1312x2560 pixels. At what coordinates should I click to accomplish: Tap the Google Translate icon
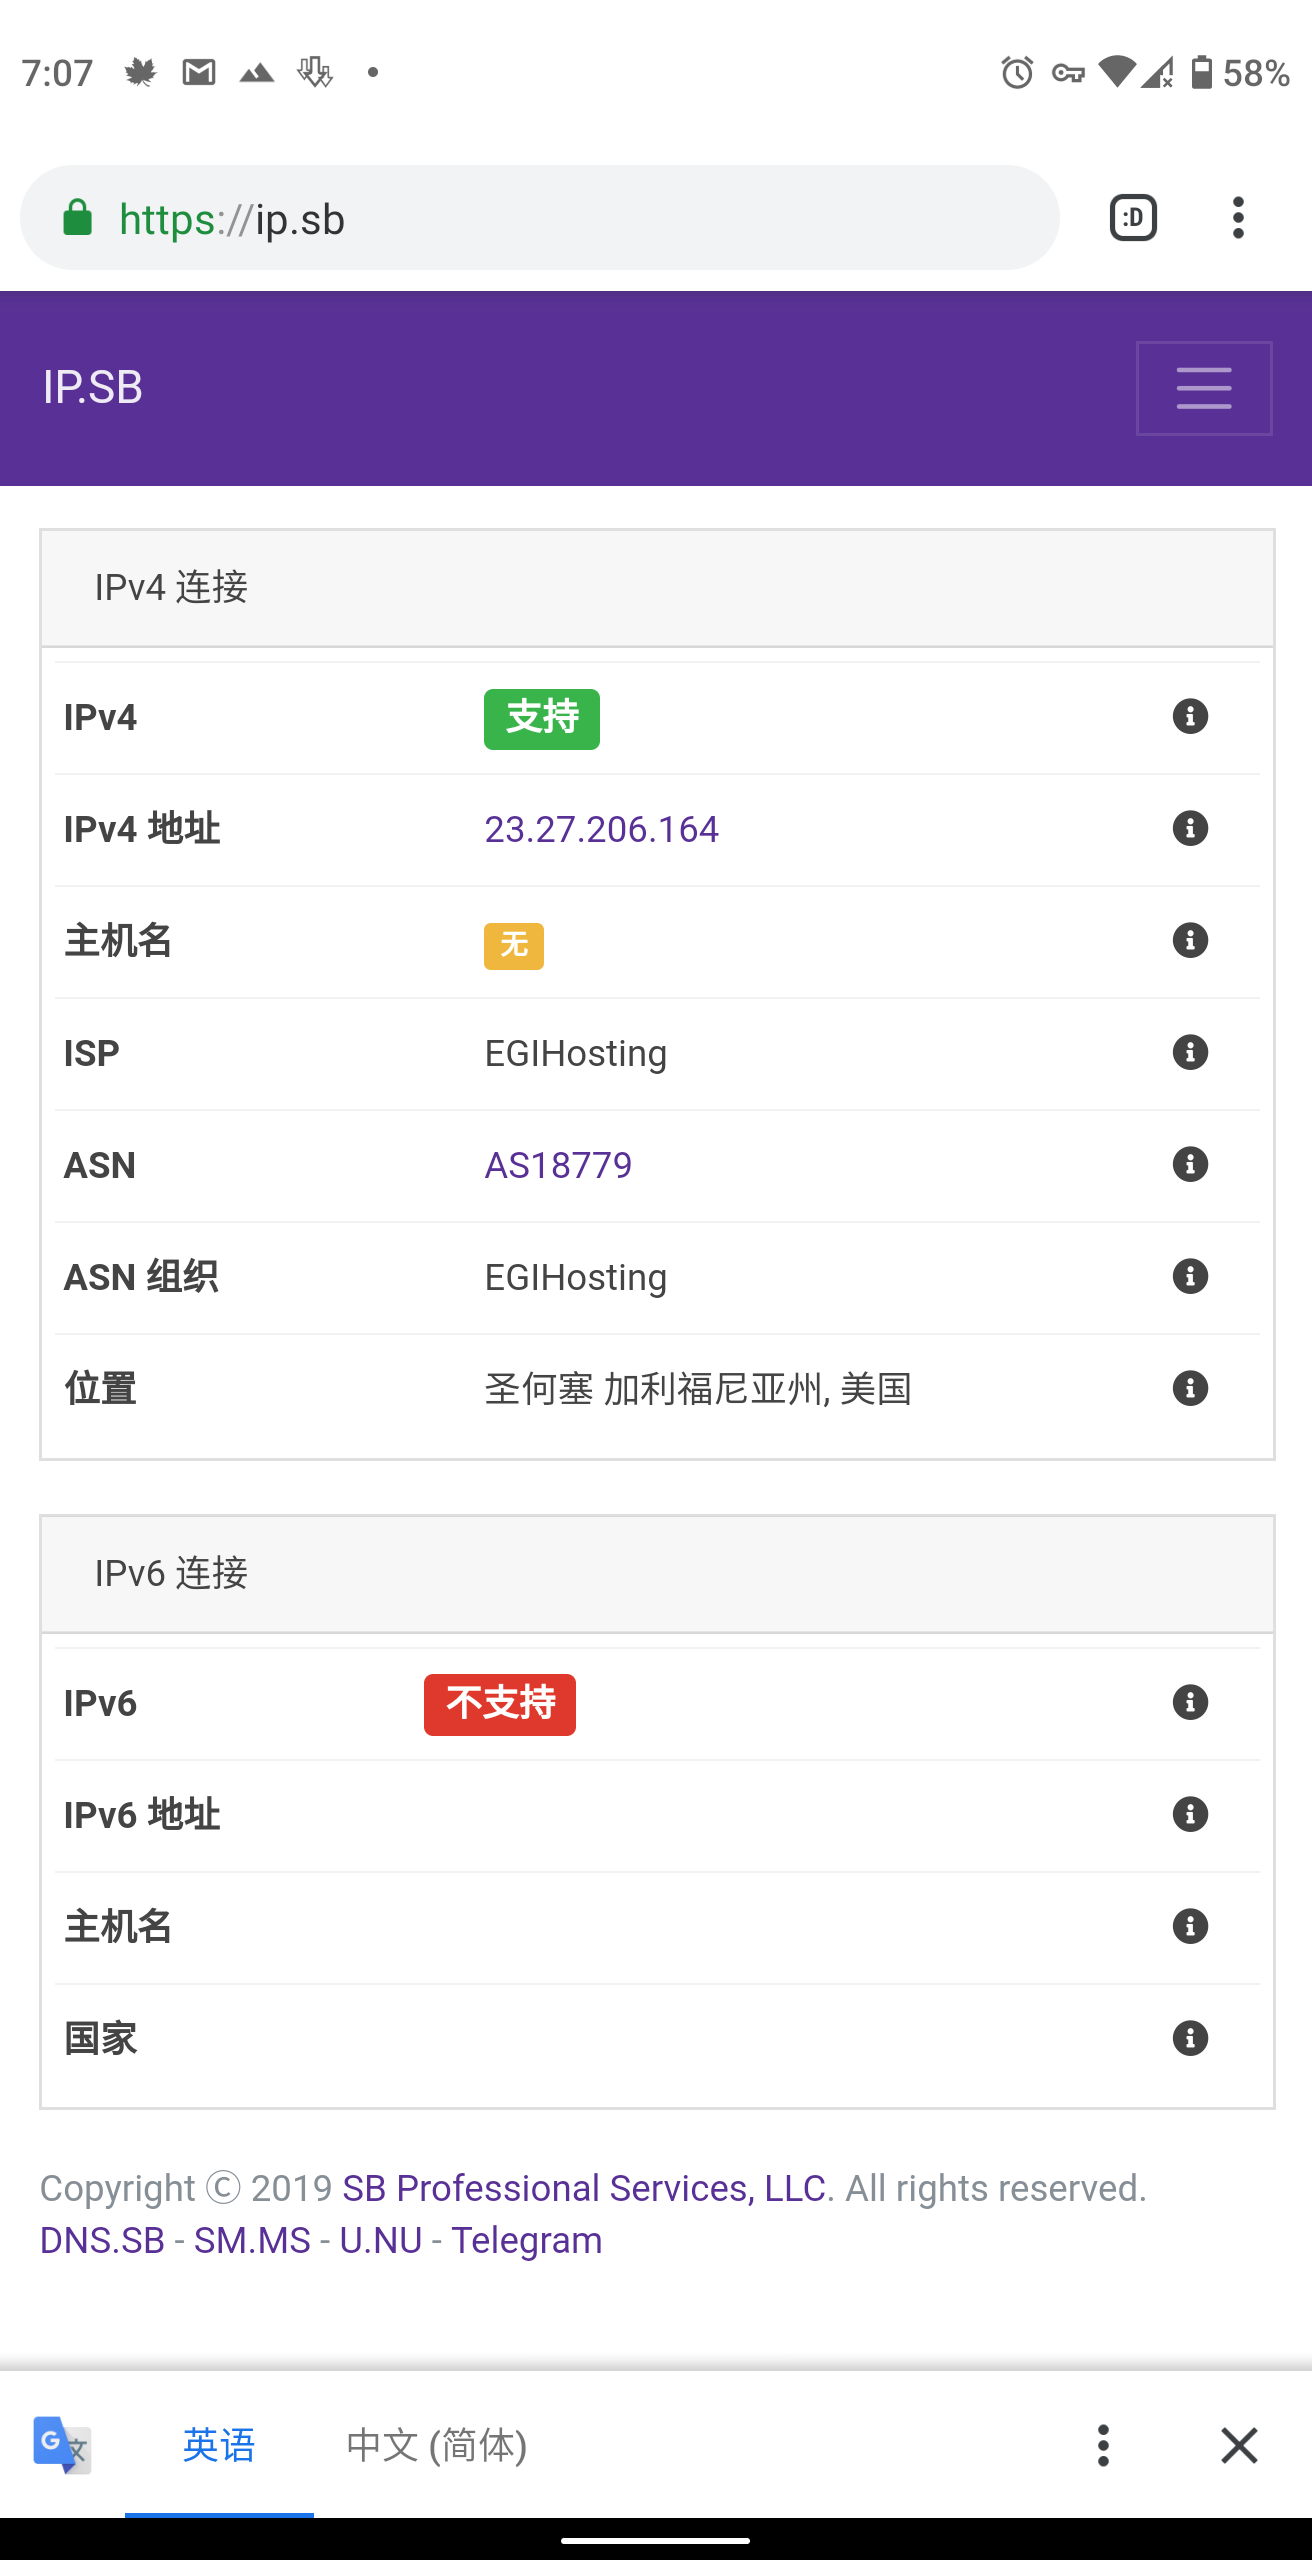62,2445
